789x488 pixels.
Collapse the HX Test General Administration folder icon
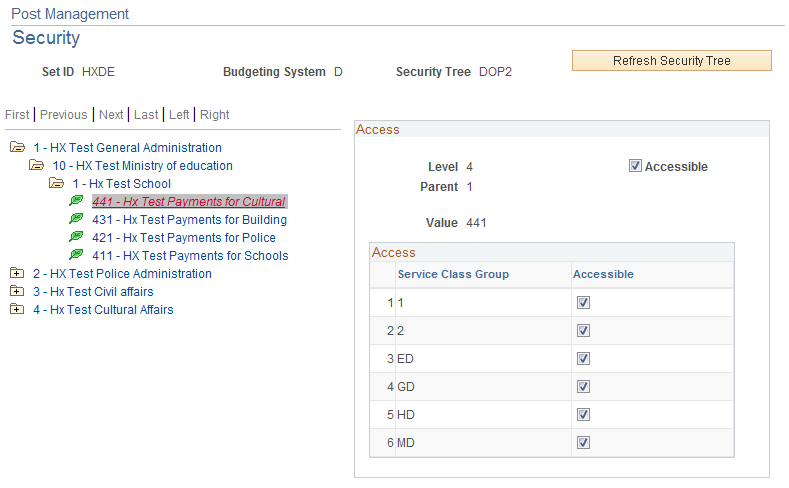click(x=17, y=147)
